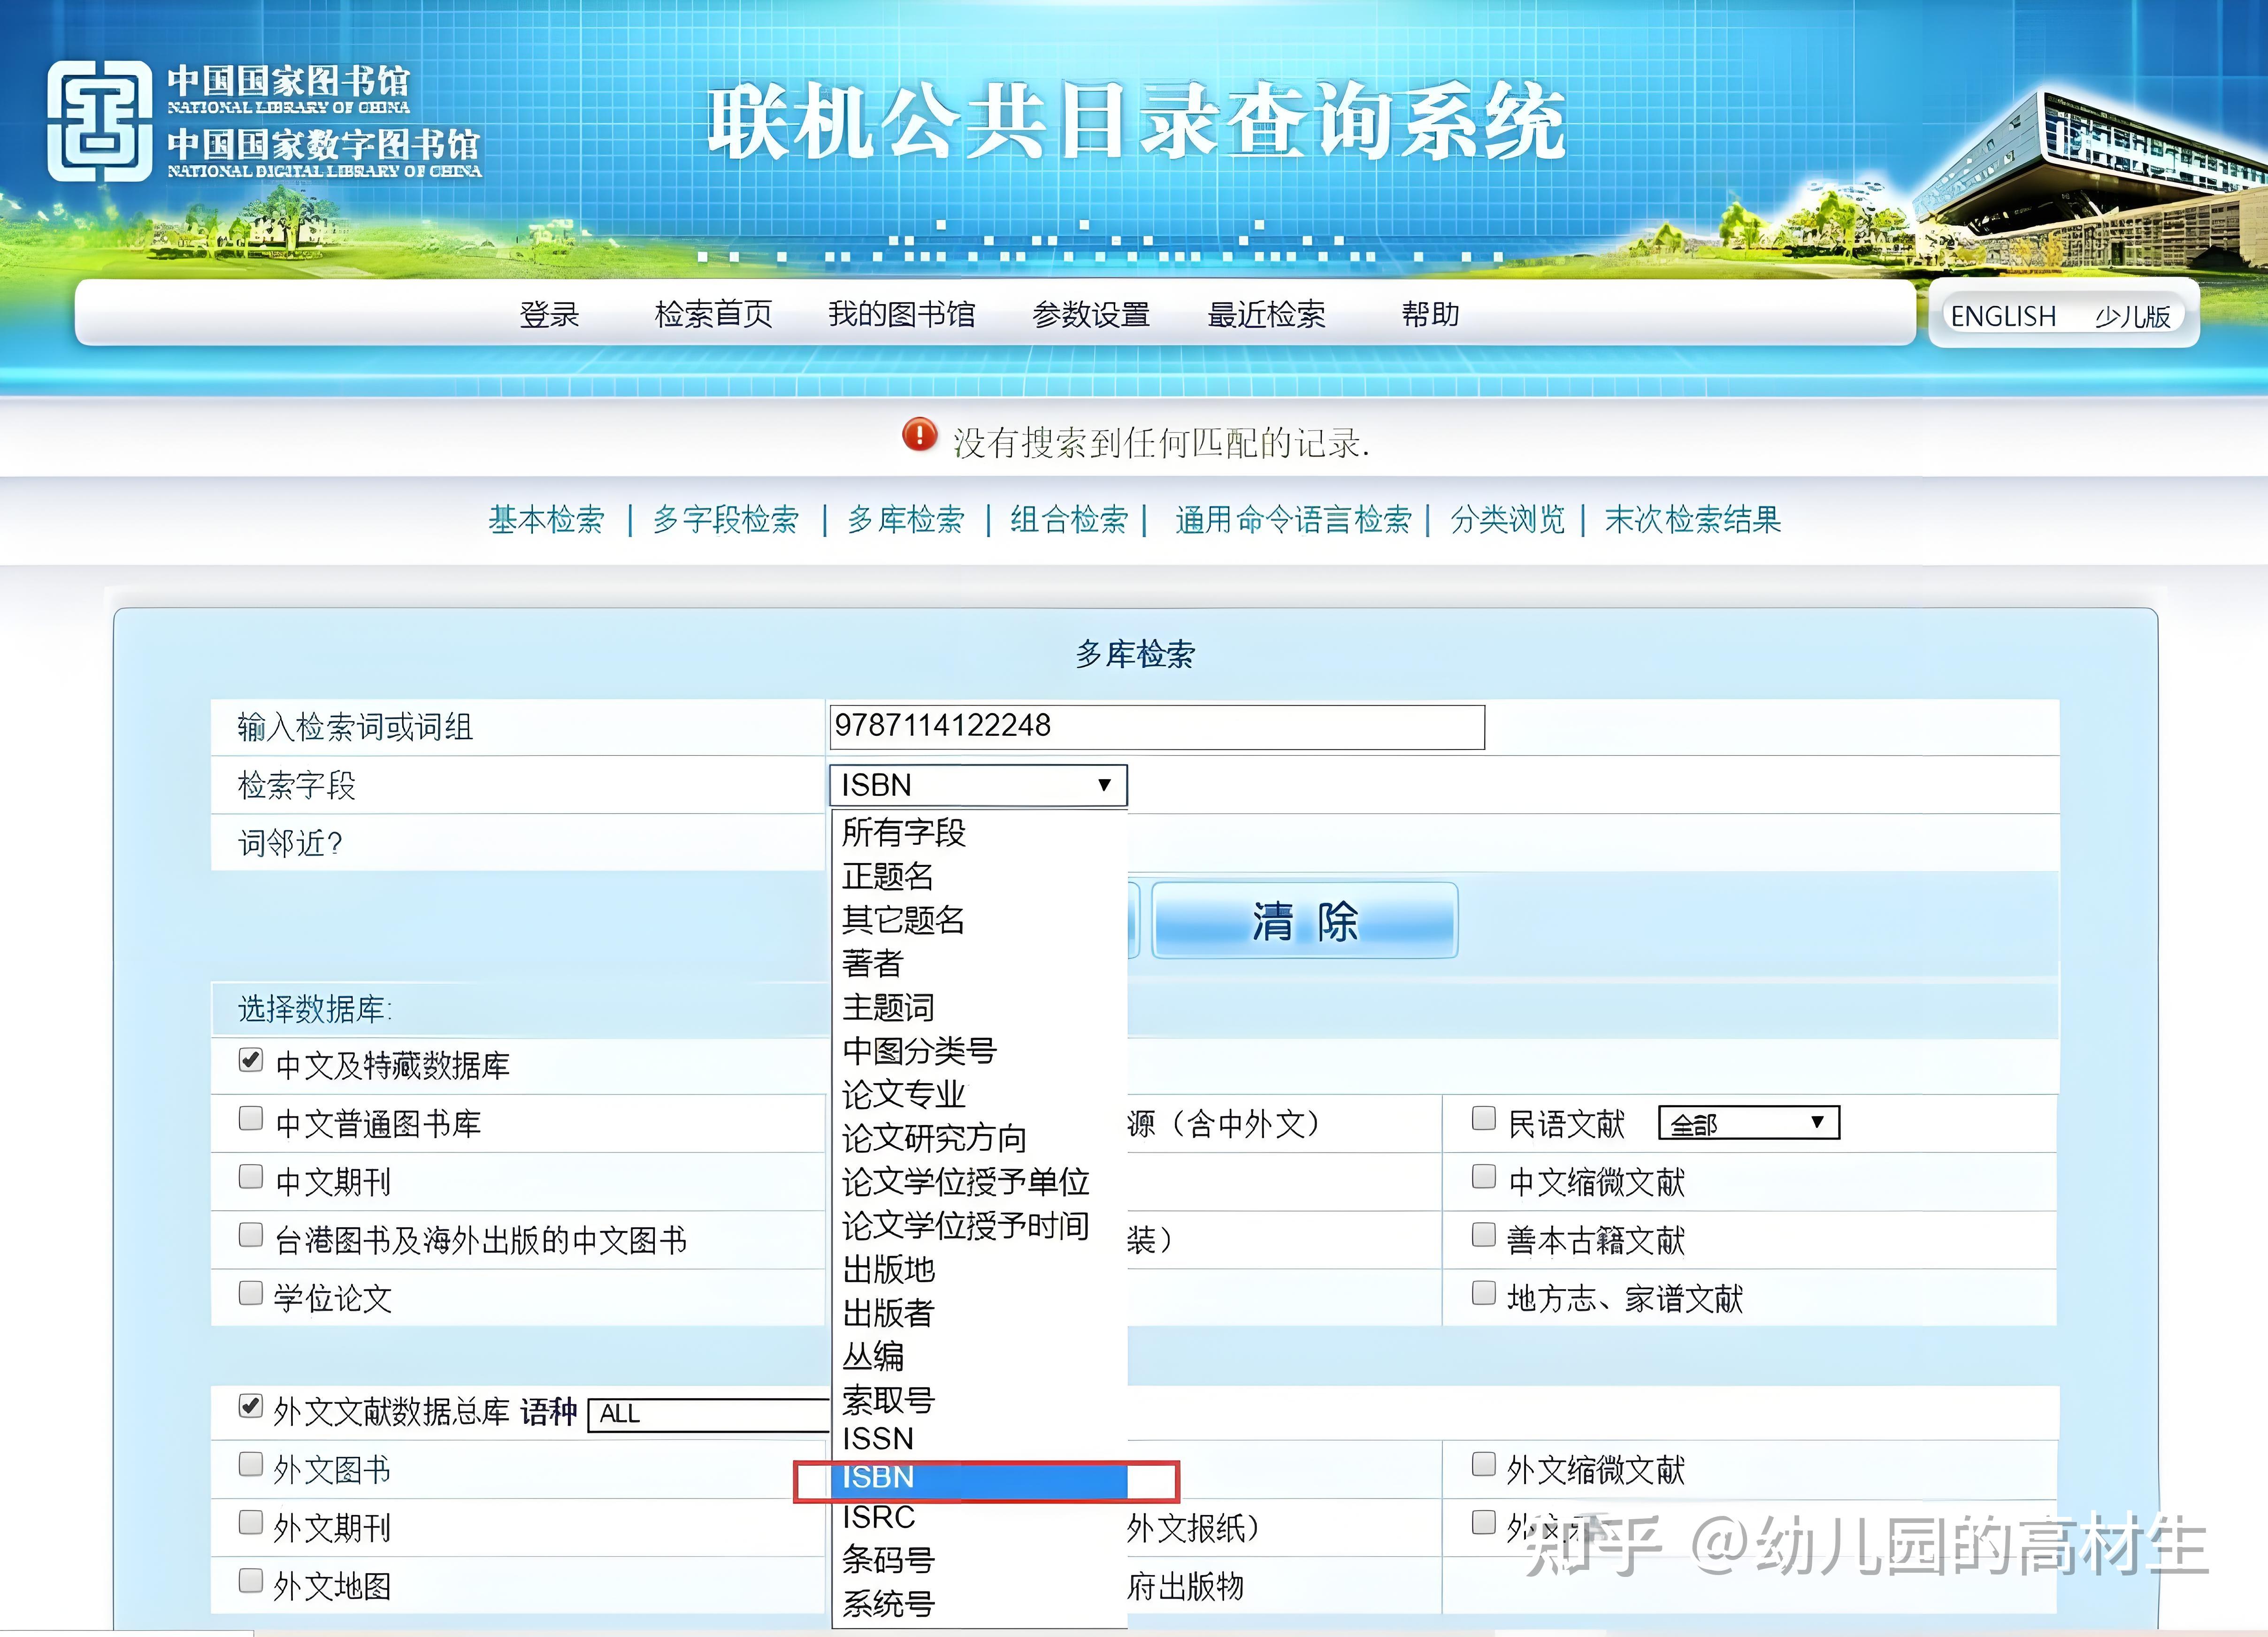2268x1637 pixels.
Task: Check the 学位论文 database option
Action: click(x=250, y=1293)
